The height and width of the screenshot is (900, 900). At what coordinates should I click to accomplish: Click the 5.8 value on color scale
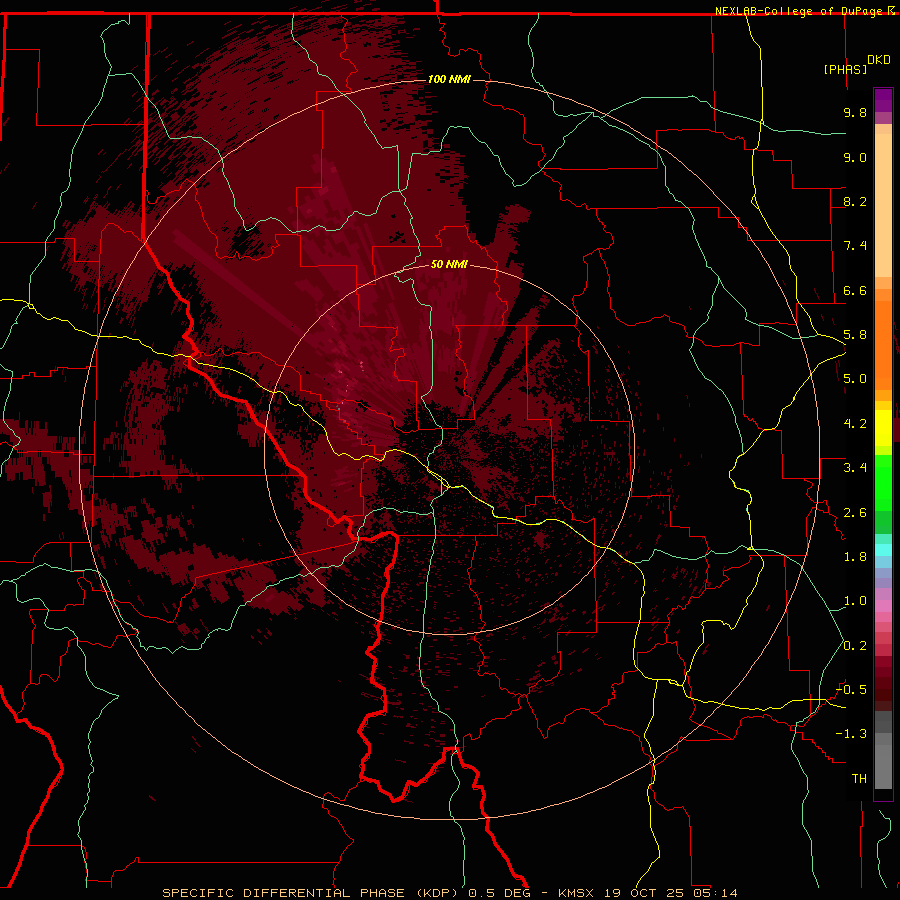pos(855,335)
